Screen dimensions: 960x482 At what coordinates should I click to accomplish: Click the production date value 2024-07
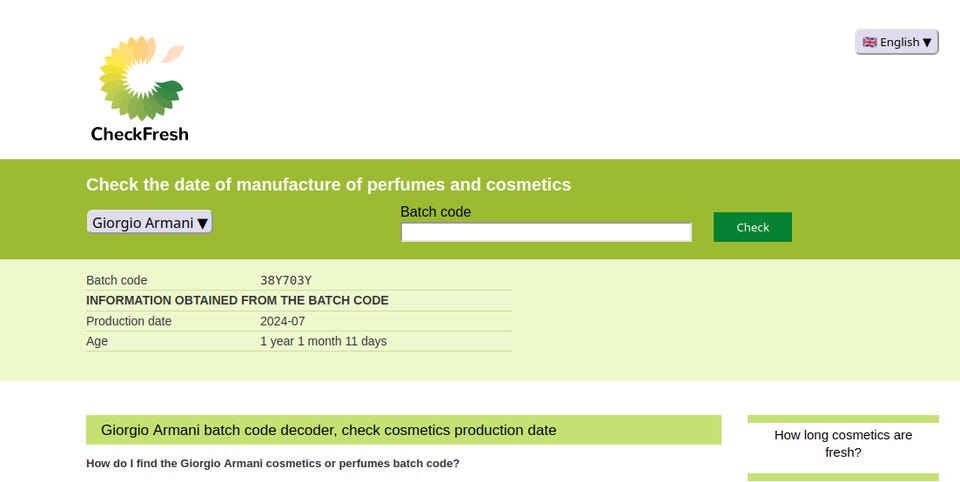click(282, 321)
